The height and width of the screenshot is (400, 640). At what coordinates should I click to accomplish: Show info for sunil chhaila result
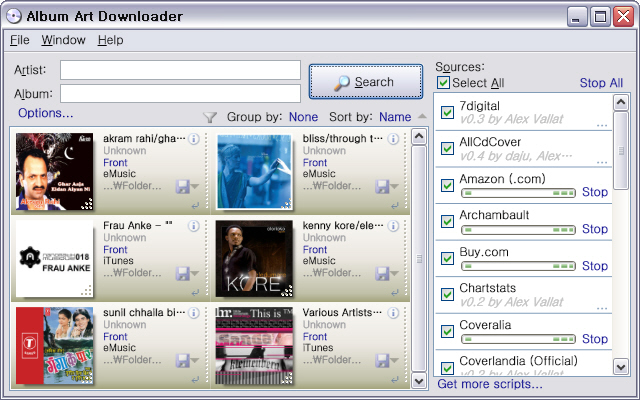pos(194,313)
